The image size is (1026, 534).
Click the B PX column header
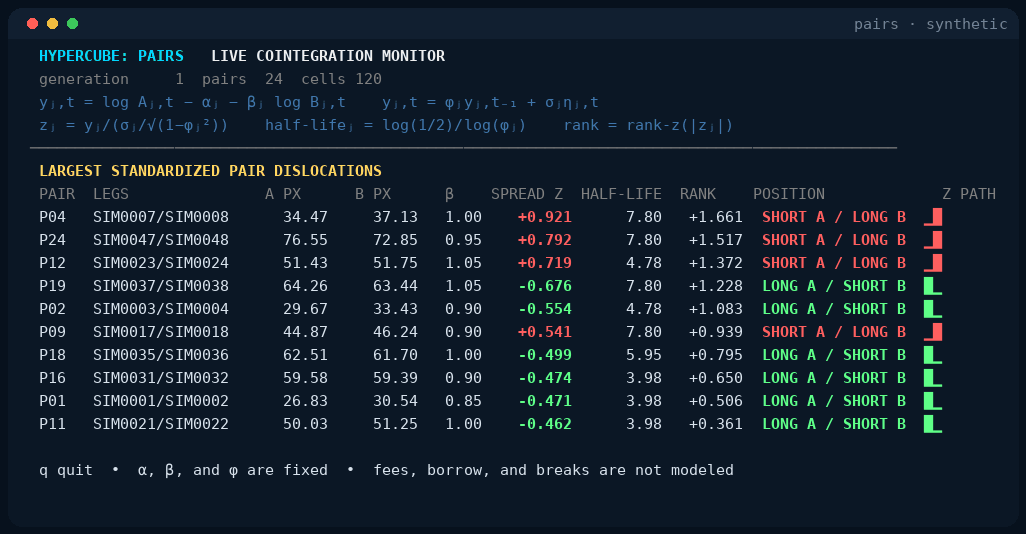coord(373,194)
